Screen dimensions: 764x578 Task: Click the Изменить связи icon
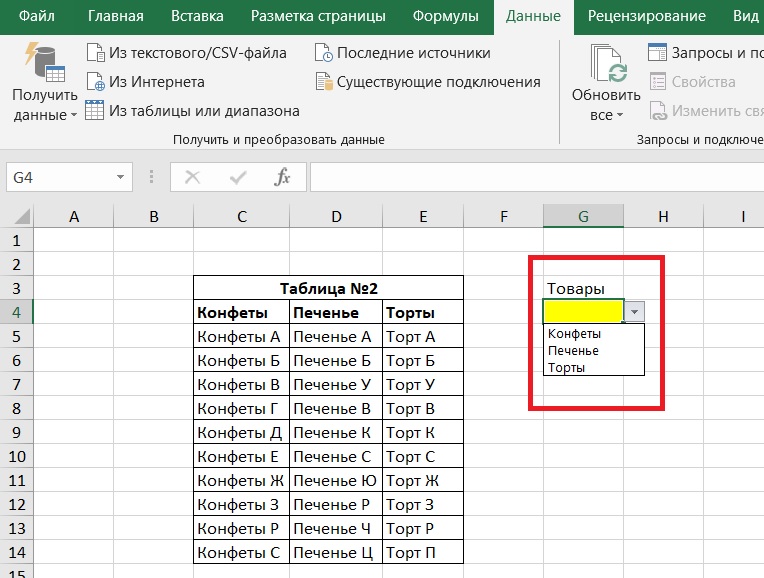tap(658, 111)
